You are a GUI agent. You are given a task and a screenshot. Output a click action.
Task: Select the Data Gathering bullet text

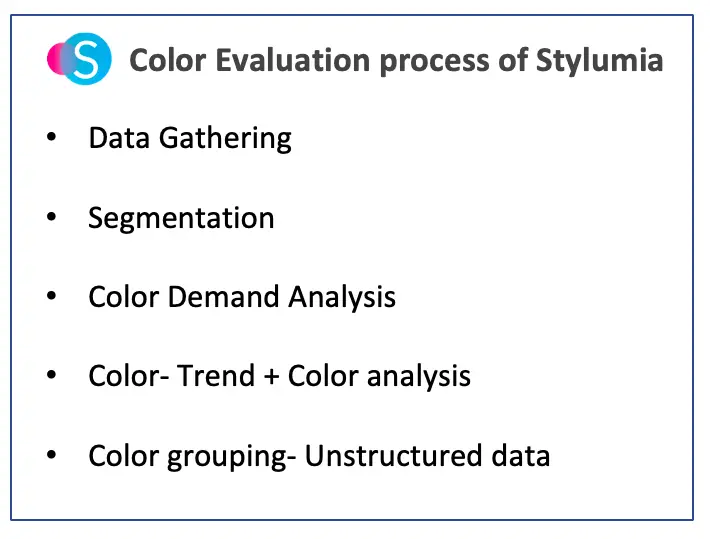[x=190, y=138]
